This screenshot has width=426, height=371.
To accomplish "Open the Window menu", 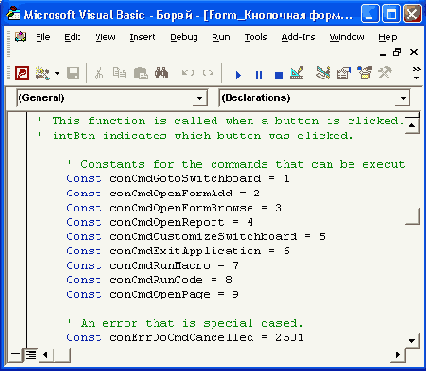I will click(347, 37).
